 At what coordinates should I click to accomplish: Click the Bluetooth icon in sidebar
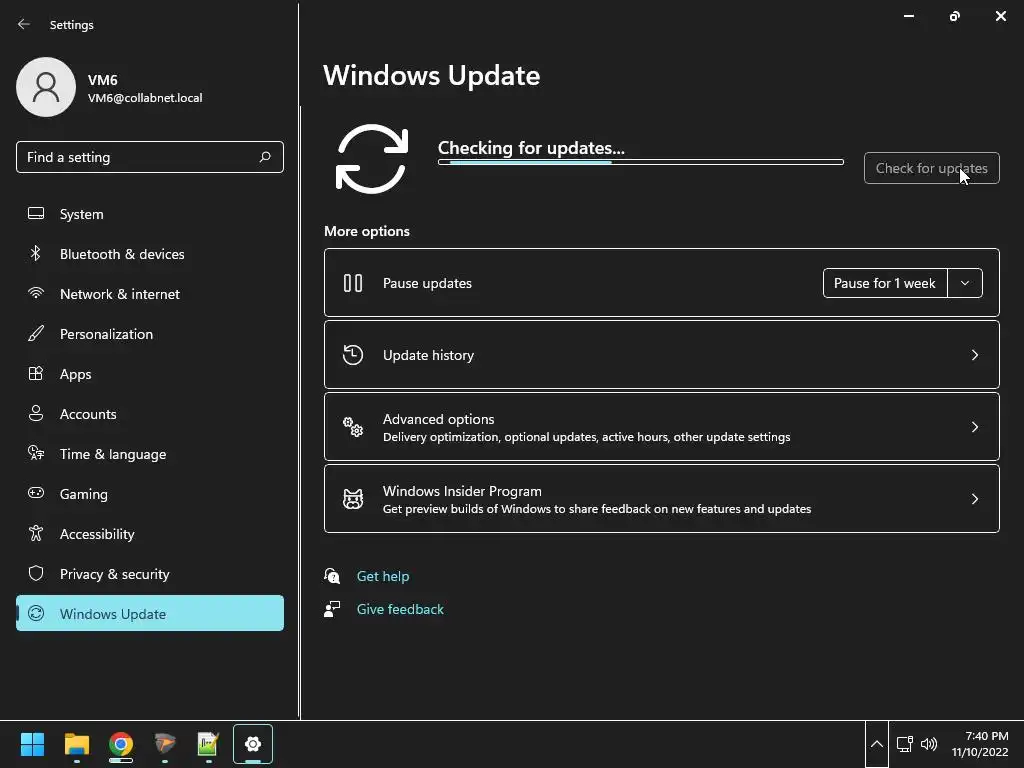click(x=36, y=253)
